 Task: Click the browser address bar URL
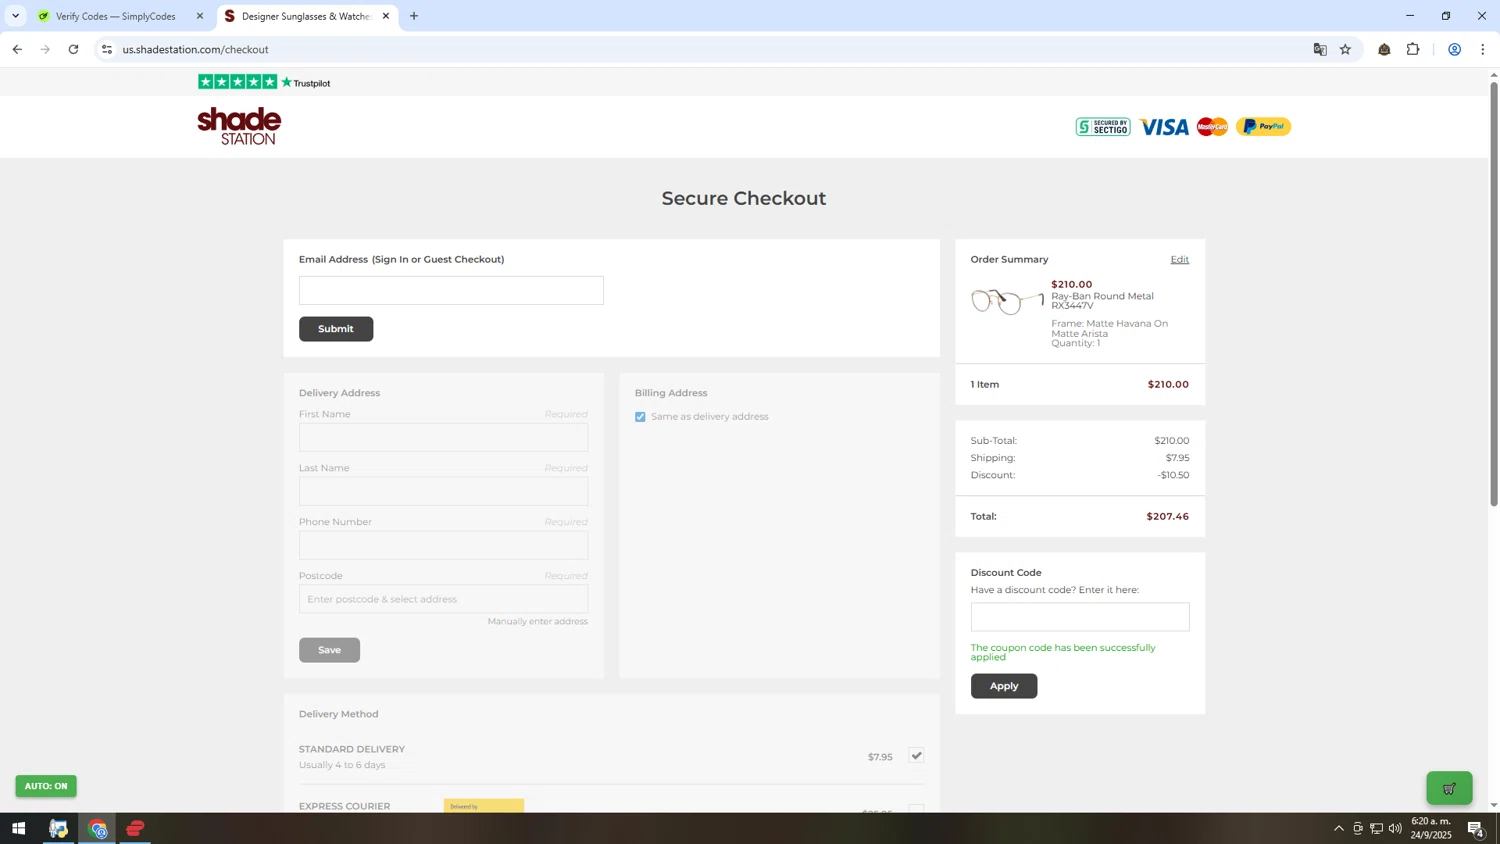(196, 49)
